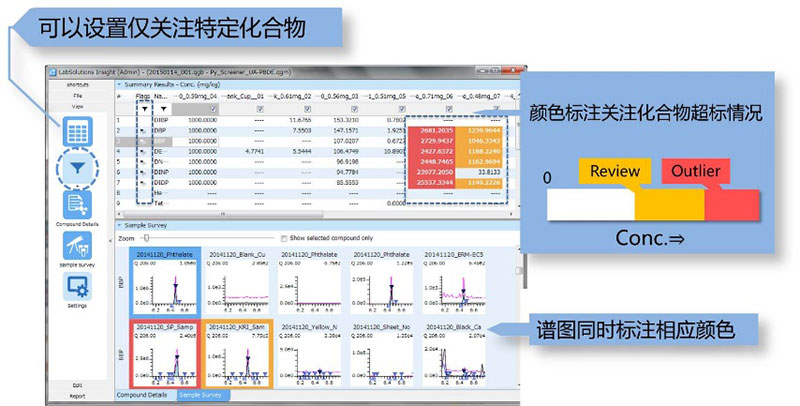
Task: Click the Report item at sidebar bottom
Action: click(77, 394)
